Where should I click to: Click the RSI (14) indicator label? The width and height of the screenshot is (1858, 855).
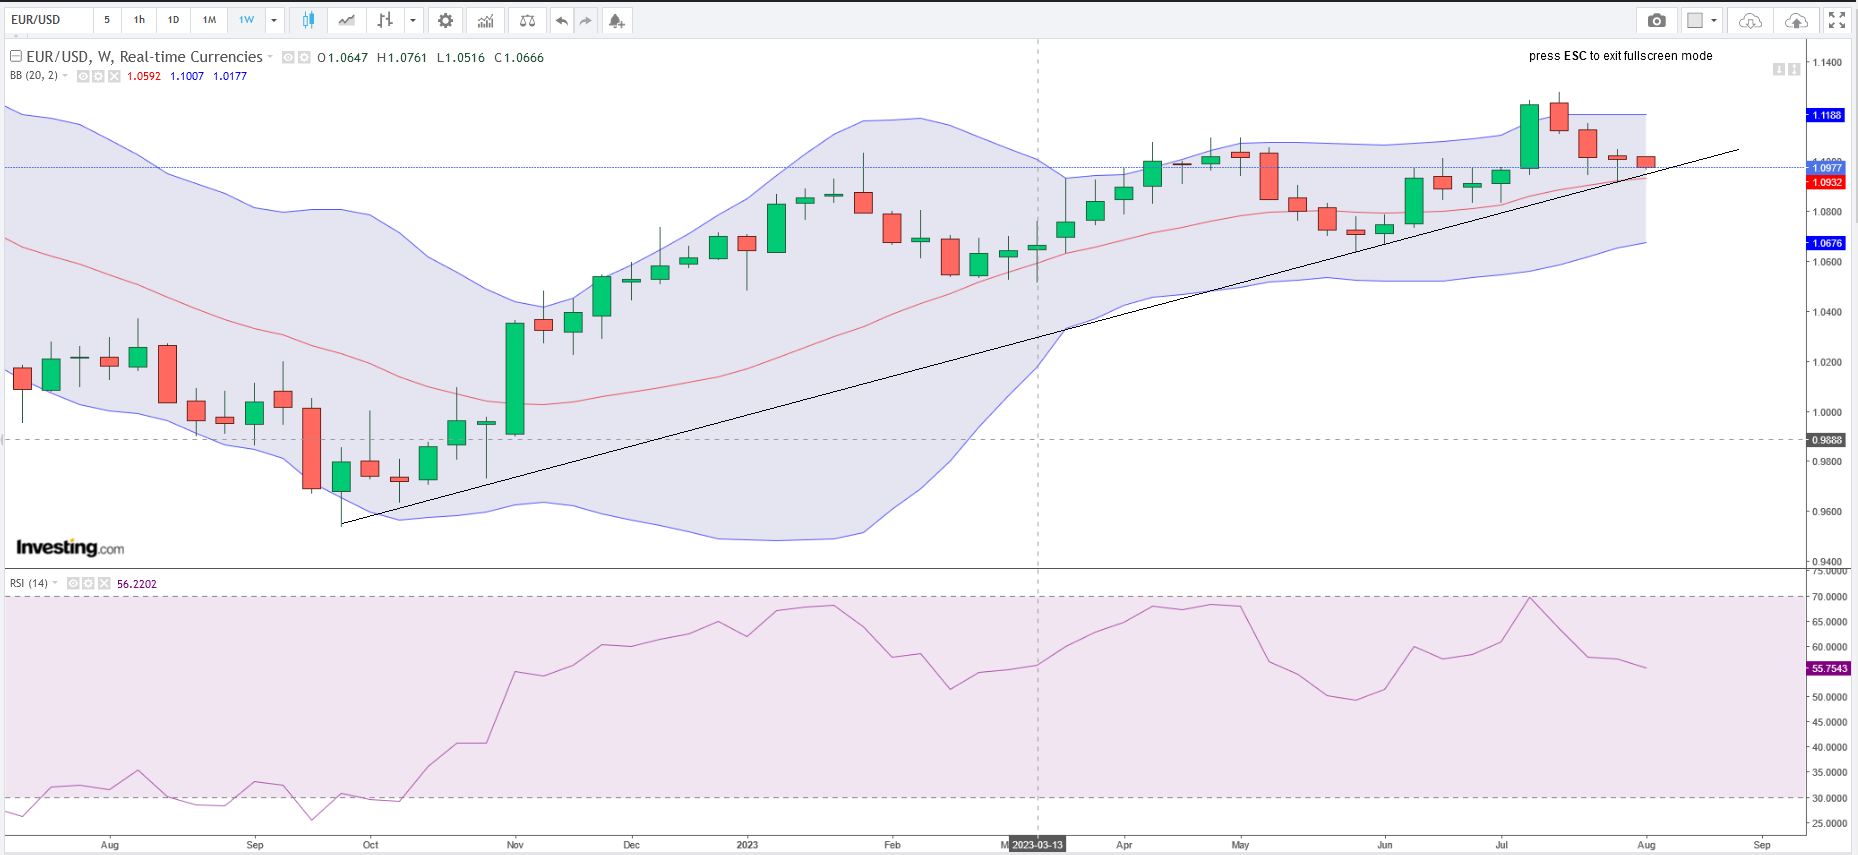(x=29, y=583)
